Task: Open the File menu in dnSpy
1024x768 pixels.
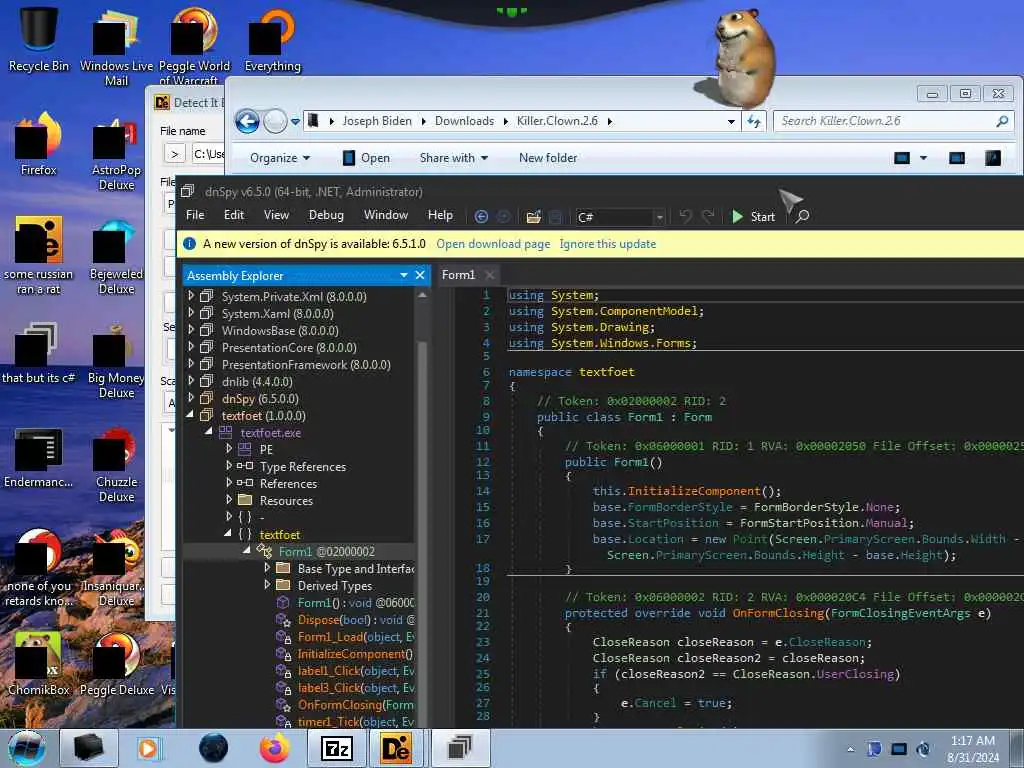Action: pyautogui.click(x=195, y=215)
